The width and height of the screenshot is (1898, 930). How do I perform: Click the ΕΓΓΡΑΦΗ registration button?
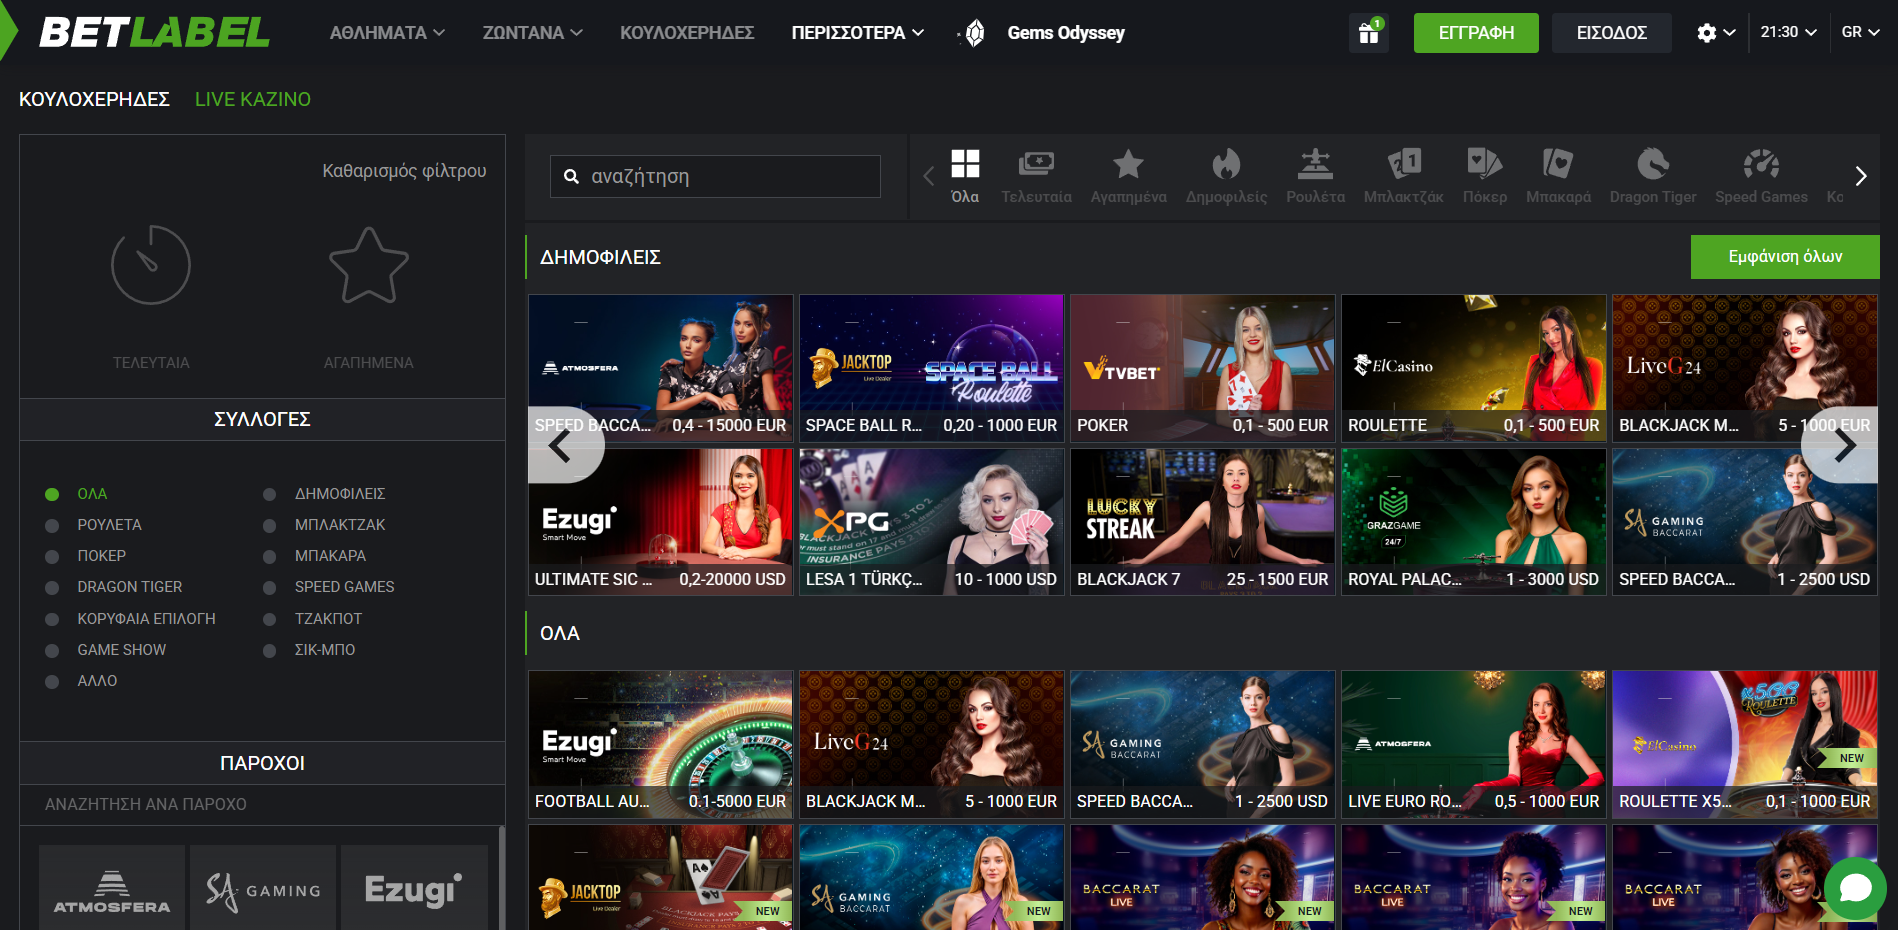[x=1476, y=33]
